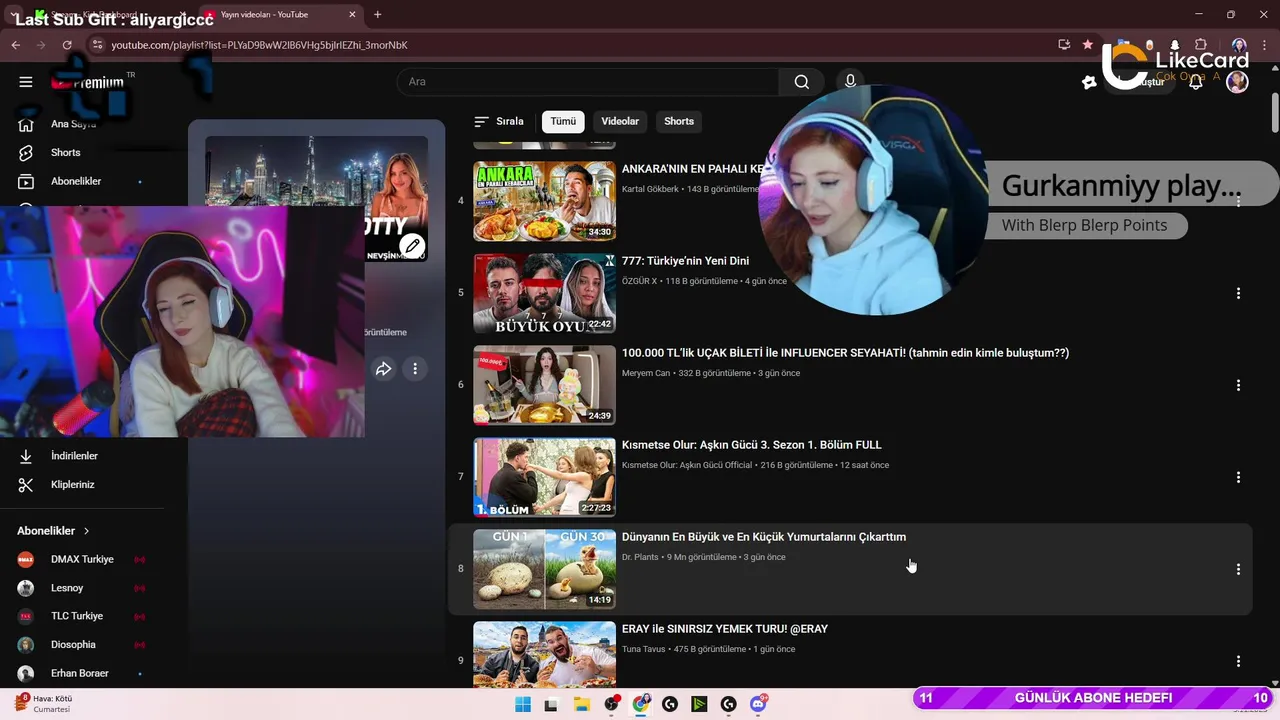Start voice search with the microphone icon
This screenshot has width=1280, height=720.
tap(850, 81)
